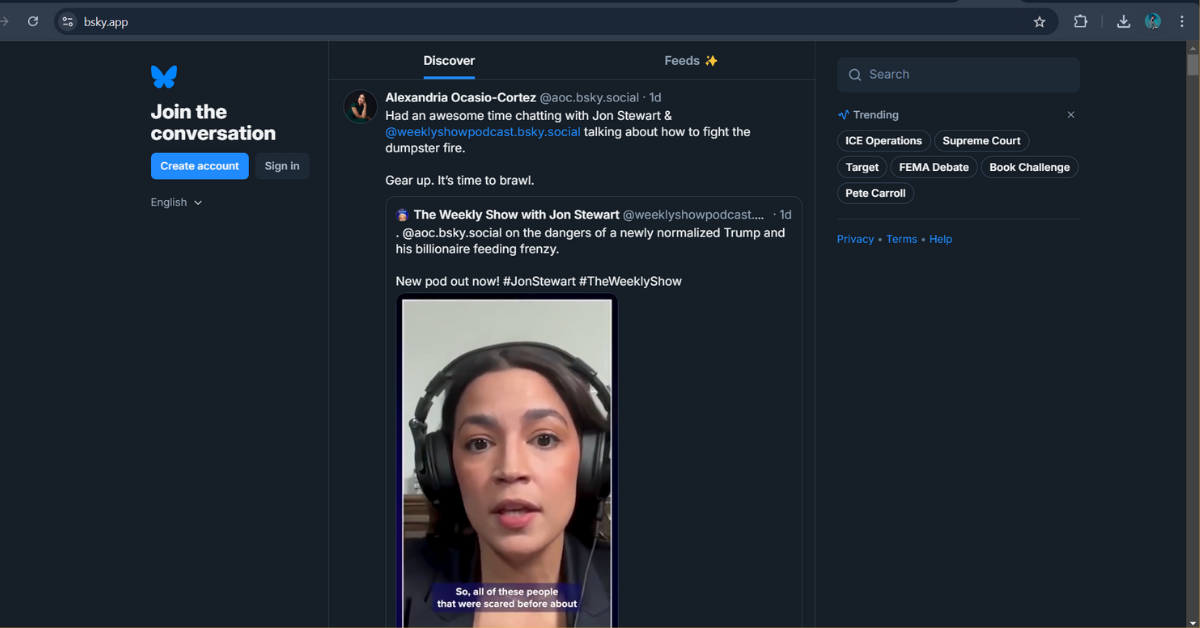Dismiss the Trending panel with X
Image resolution: width=1200 pixels, height=628 pixels.
(1071, 115)
